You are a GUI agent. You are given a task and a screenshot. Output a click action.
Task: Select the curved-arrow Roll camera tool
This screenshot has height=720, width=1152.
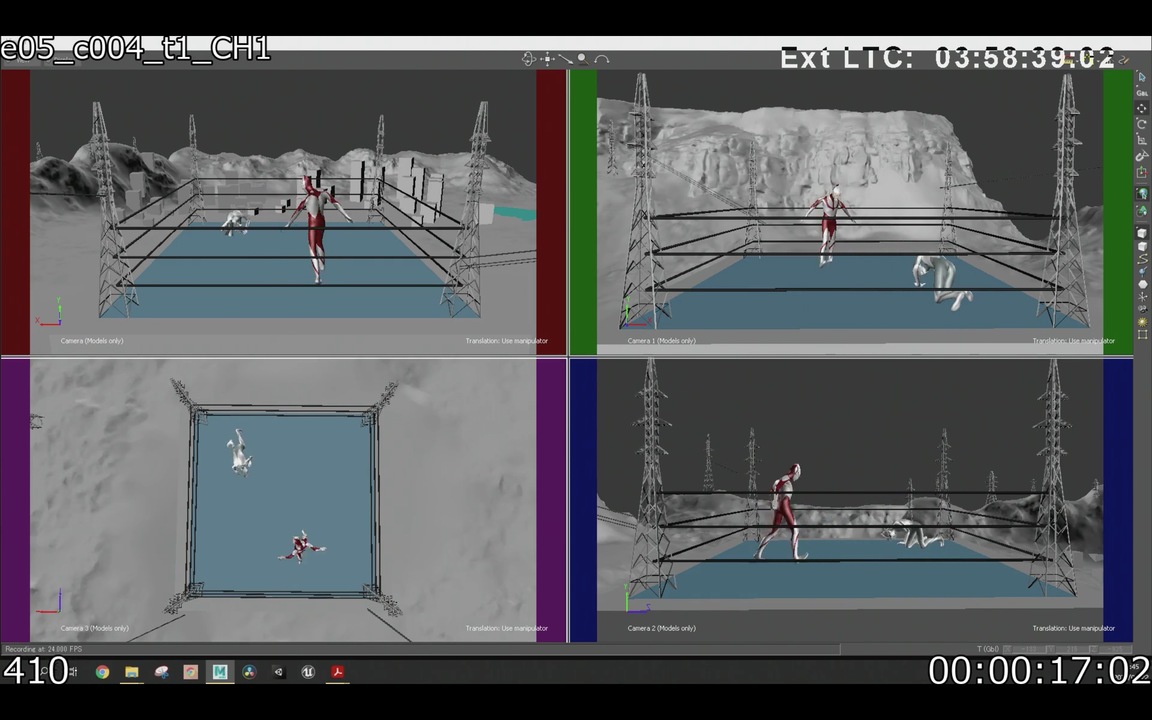pos(602,59)
